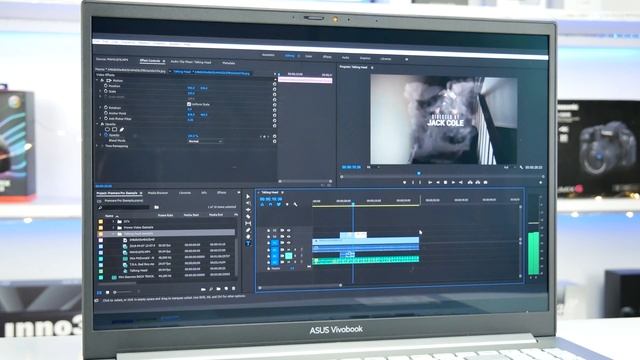640x360 pixels.
Task: Open the Libraries panel tab
Action: [185, 193]
